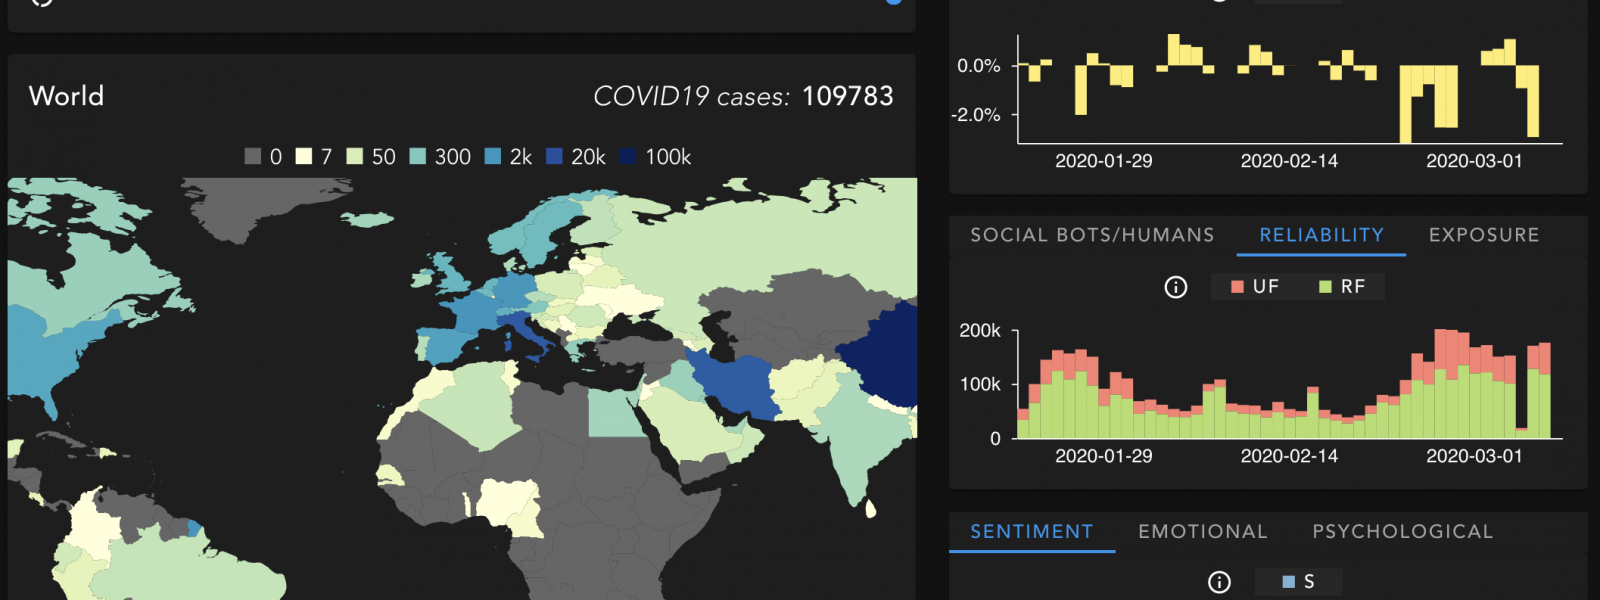The image size is (1600, 600).
Task: Click the World map title
Action: [x=66, y=96]
